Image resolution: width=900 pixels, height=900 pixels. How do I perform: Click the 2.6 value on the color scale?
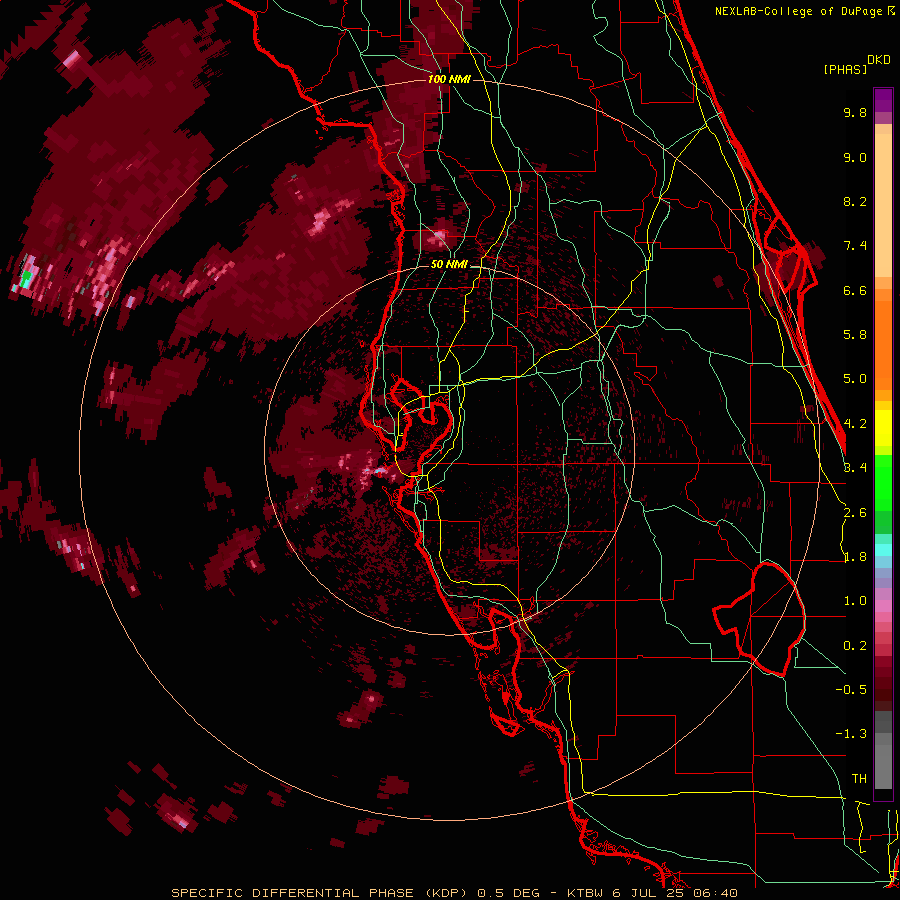pos(855,513)
